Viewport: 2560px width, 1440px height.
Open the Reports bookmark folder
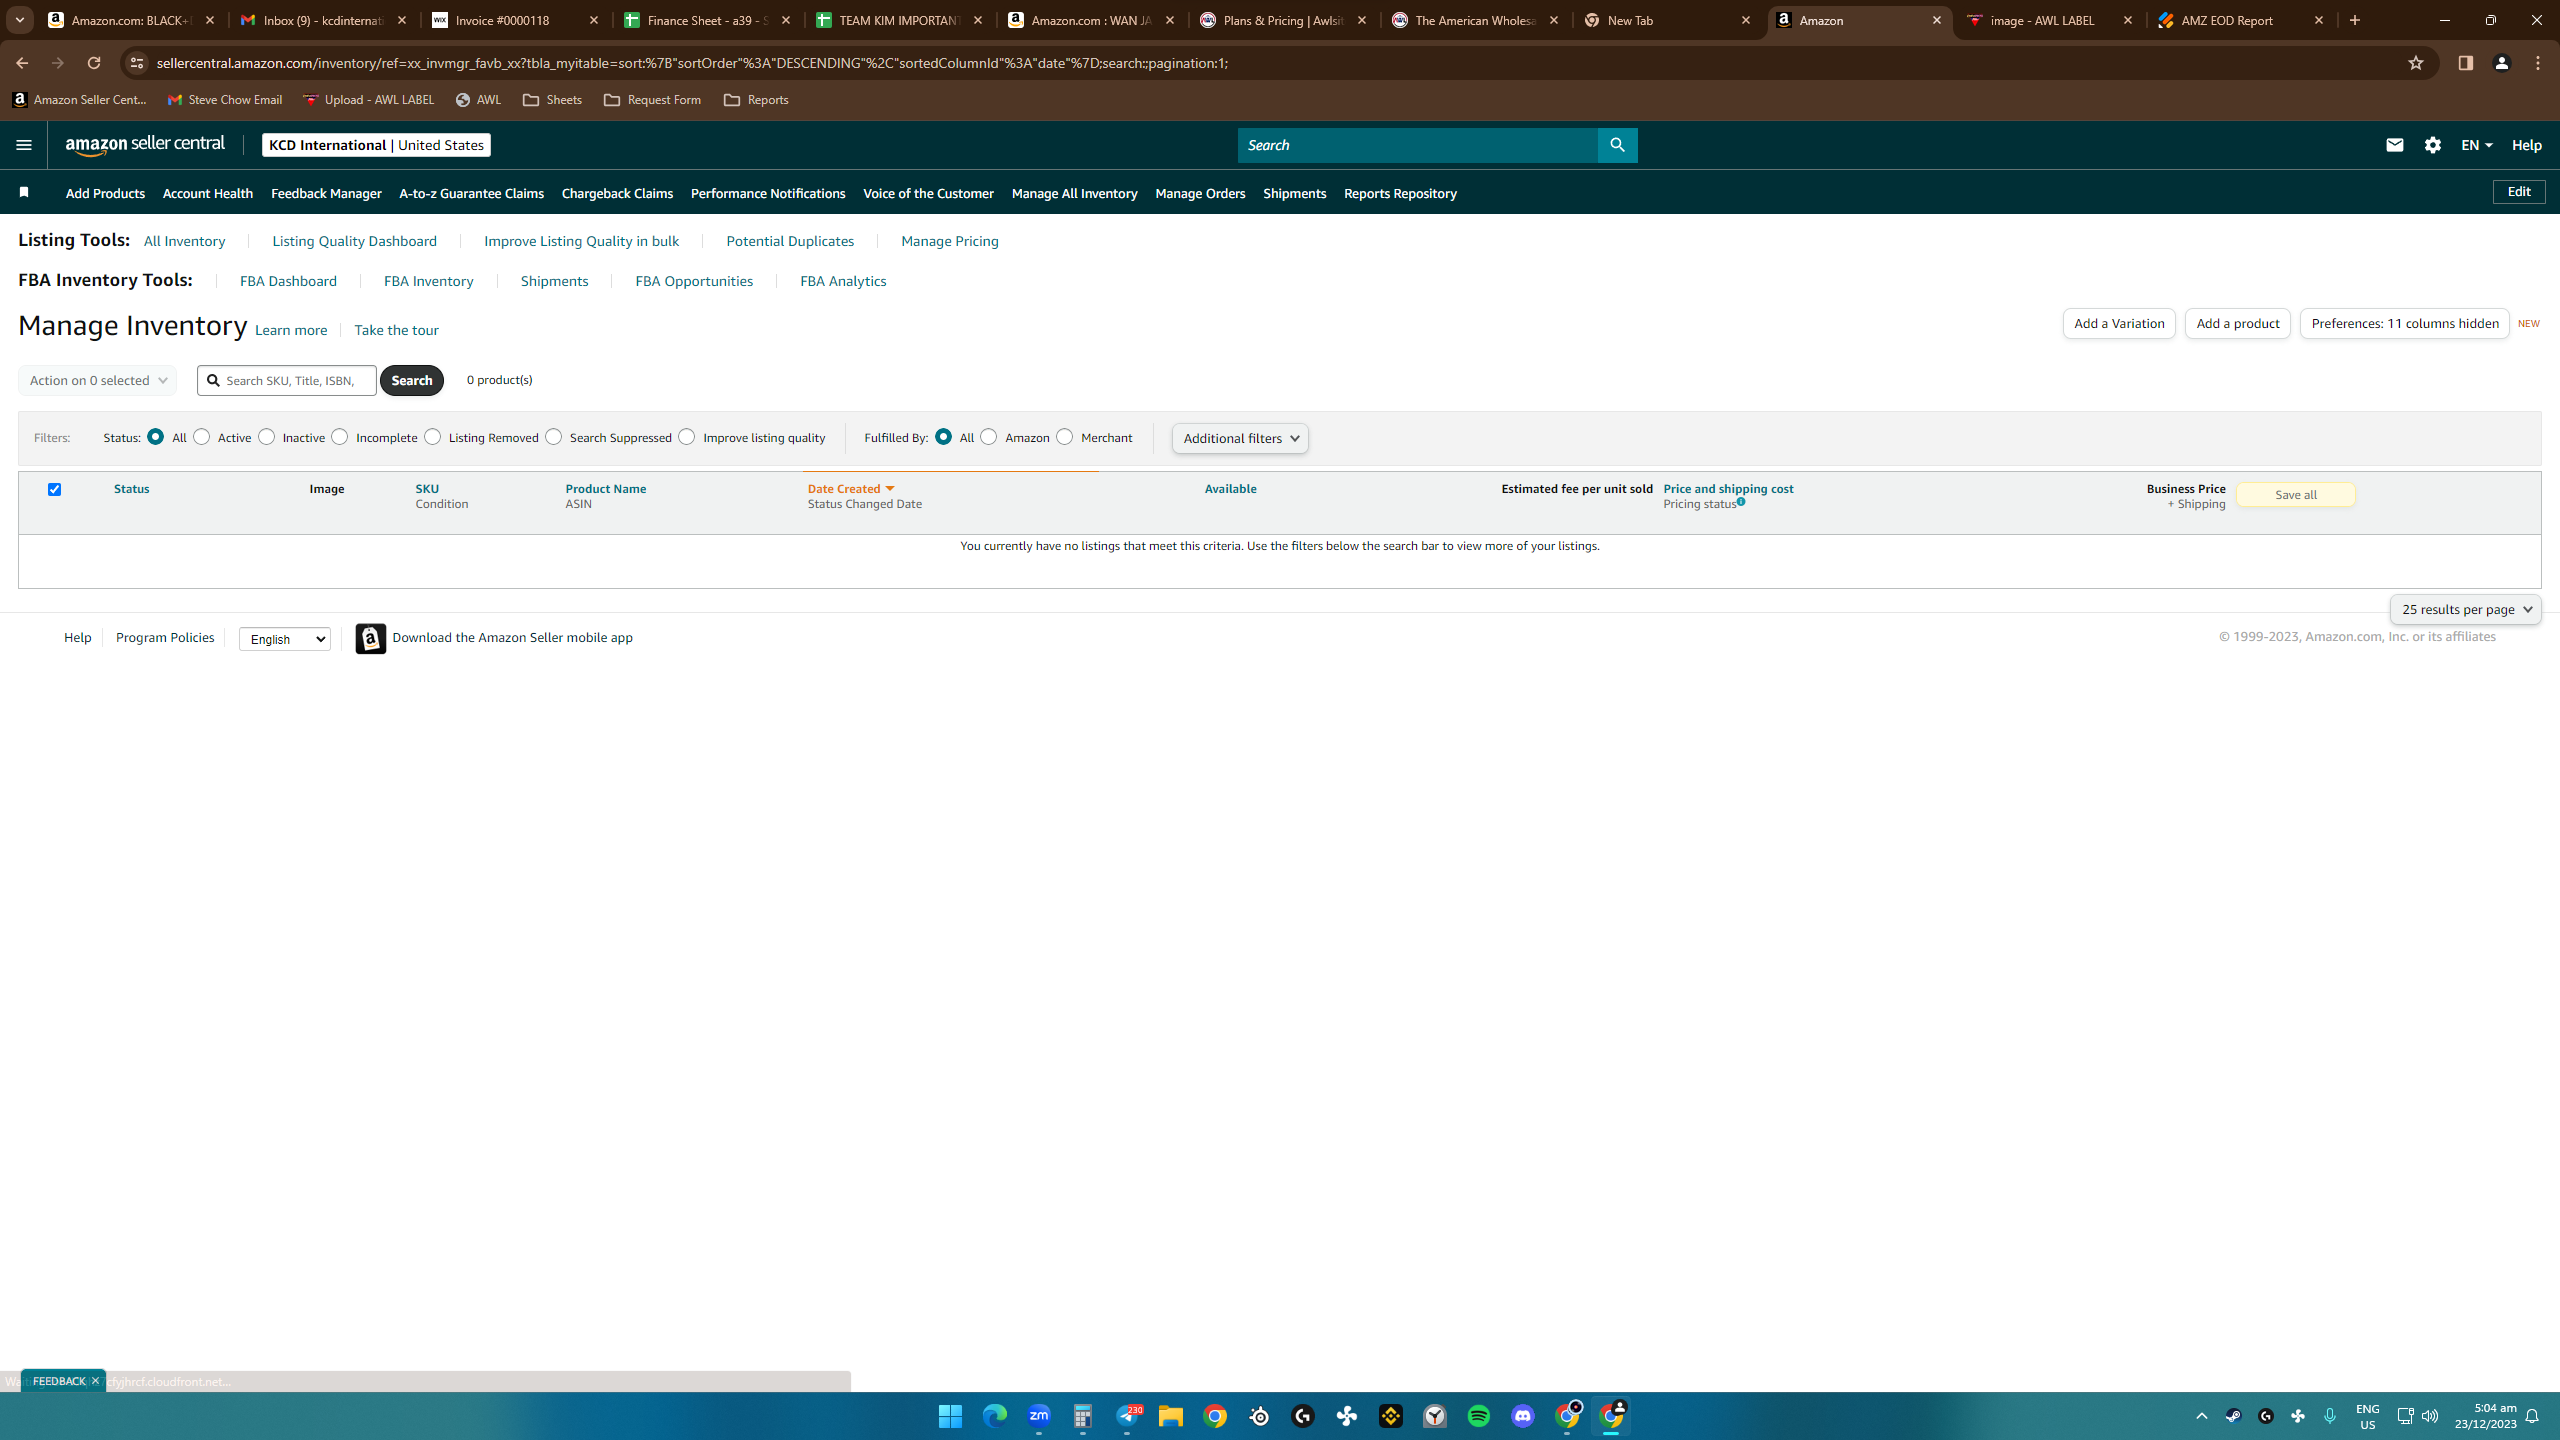pos(756,100)
